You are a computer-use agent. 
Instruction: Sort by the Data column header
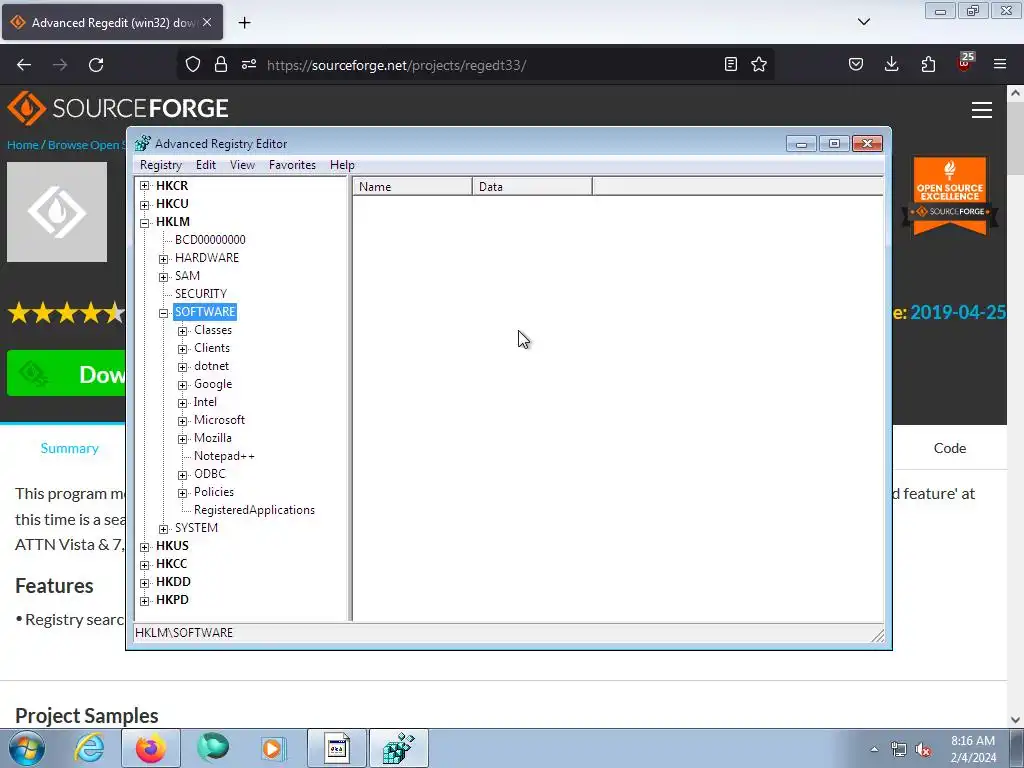pyautogui.click(x=532, y=187)
